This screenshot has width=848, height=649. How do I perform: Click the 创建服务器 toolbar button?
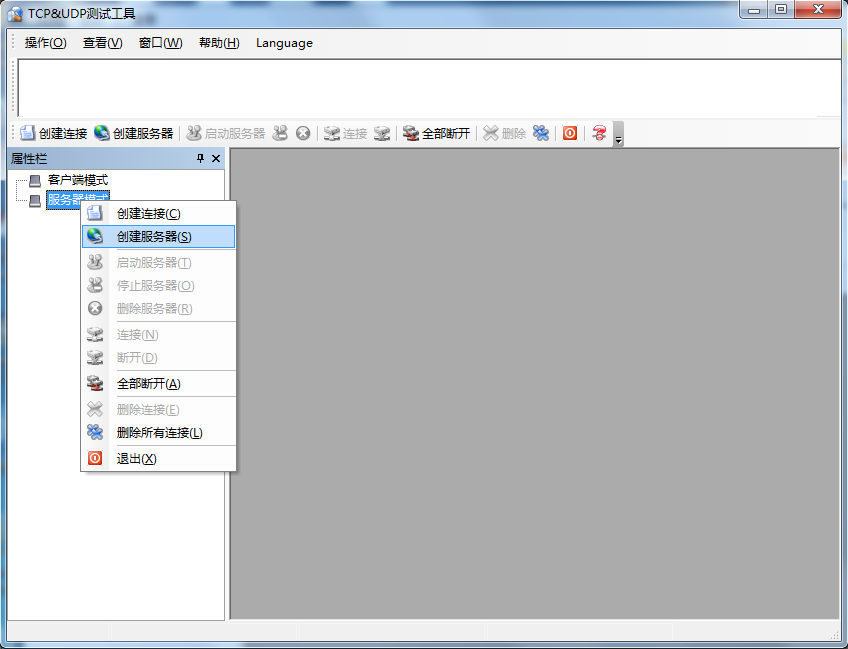tap(133, 133)
